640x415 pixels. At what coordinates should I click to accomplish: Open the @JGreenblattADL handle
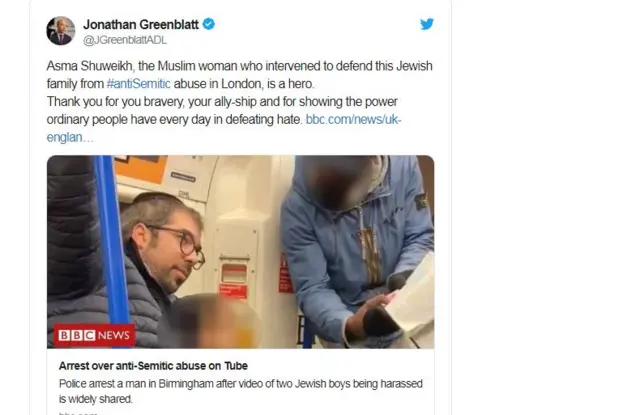click(x=125, y=40)
